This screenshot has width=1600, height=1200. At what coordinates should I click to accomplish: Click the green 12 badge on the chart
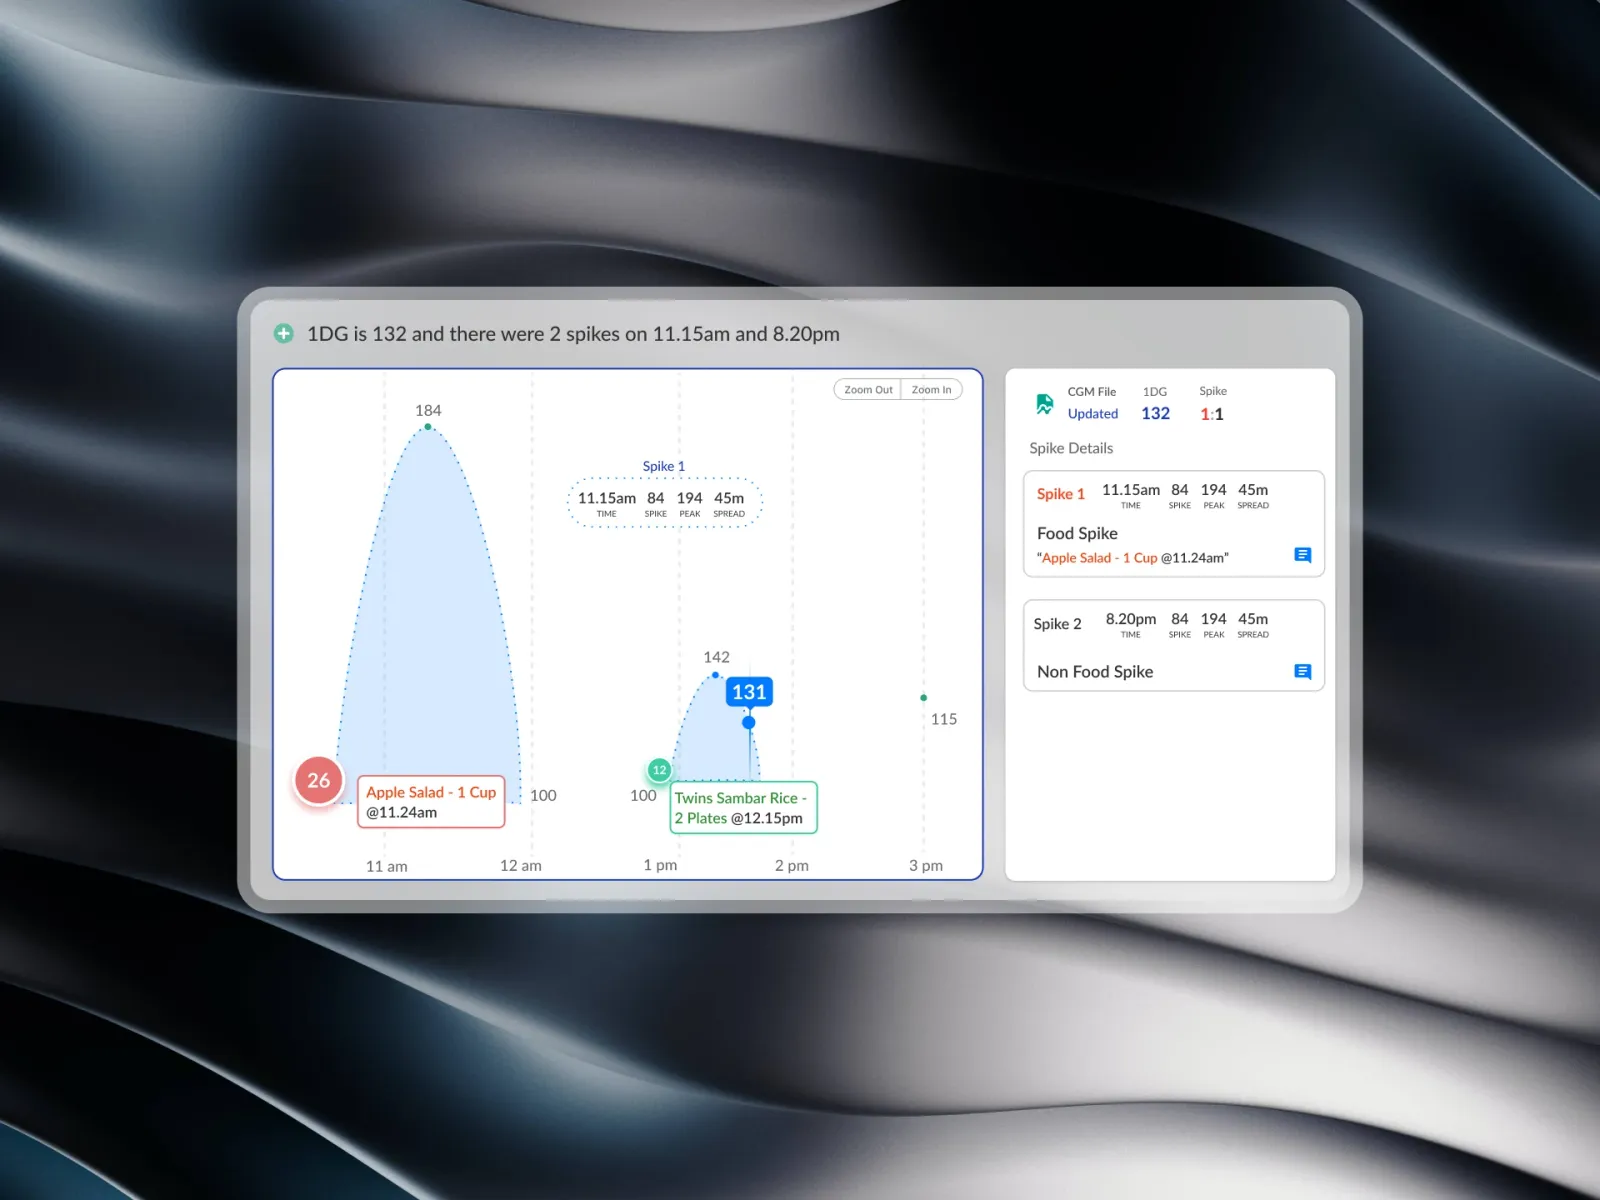(659, 770)
